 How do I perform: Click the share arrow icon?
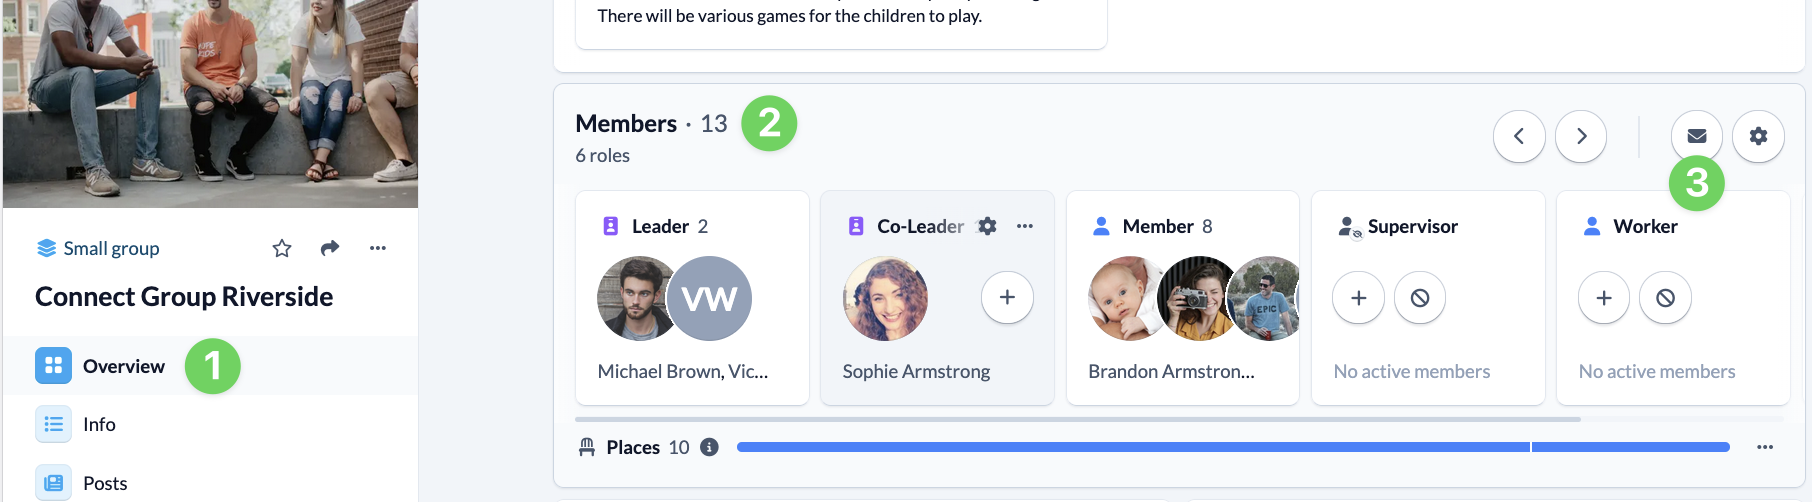click(330, 248)
